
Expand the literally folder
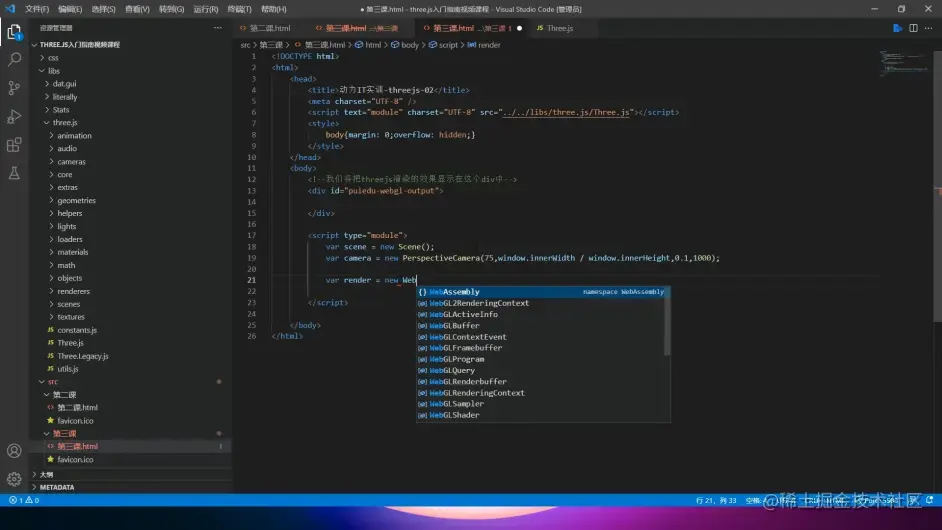coord(65,97)
